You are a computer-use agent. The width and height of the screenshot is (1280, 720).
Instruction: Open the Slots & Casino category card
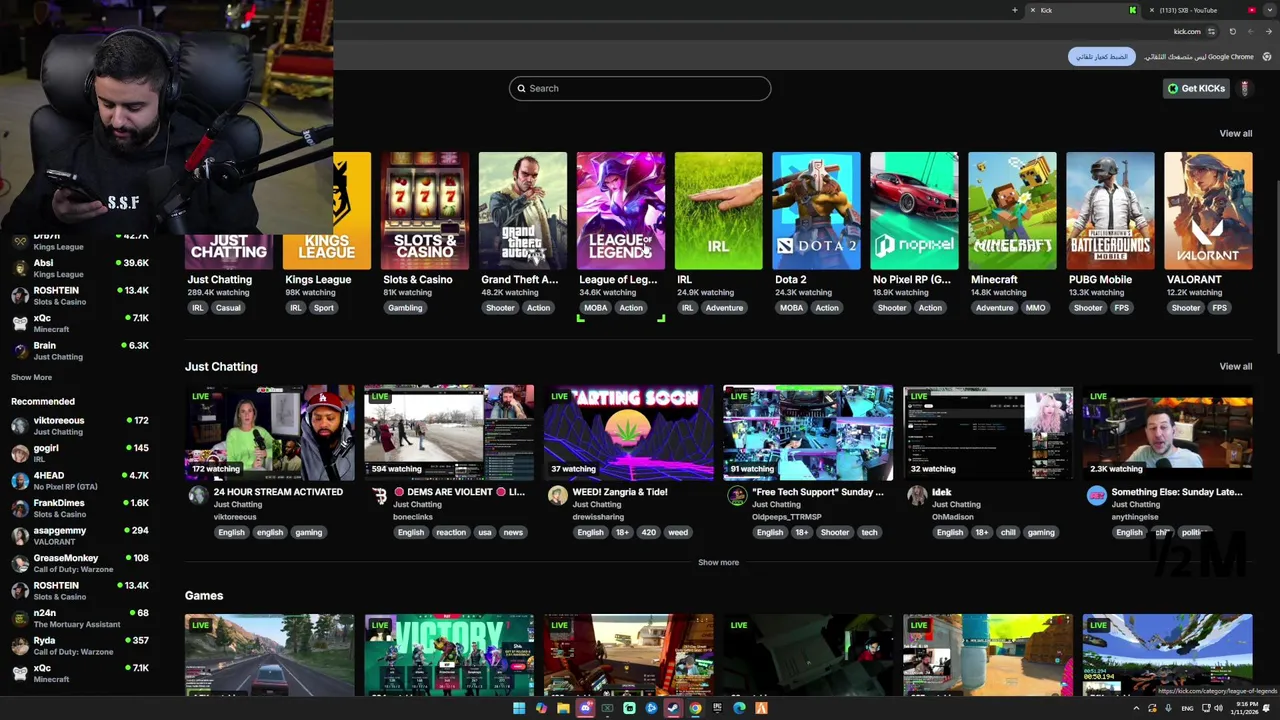click(x=424, y=211)
